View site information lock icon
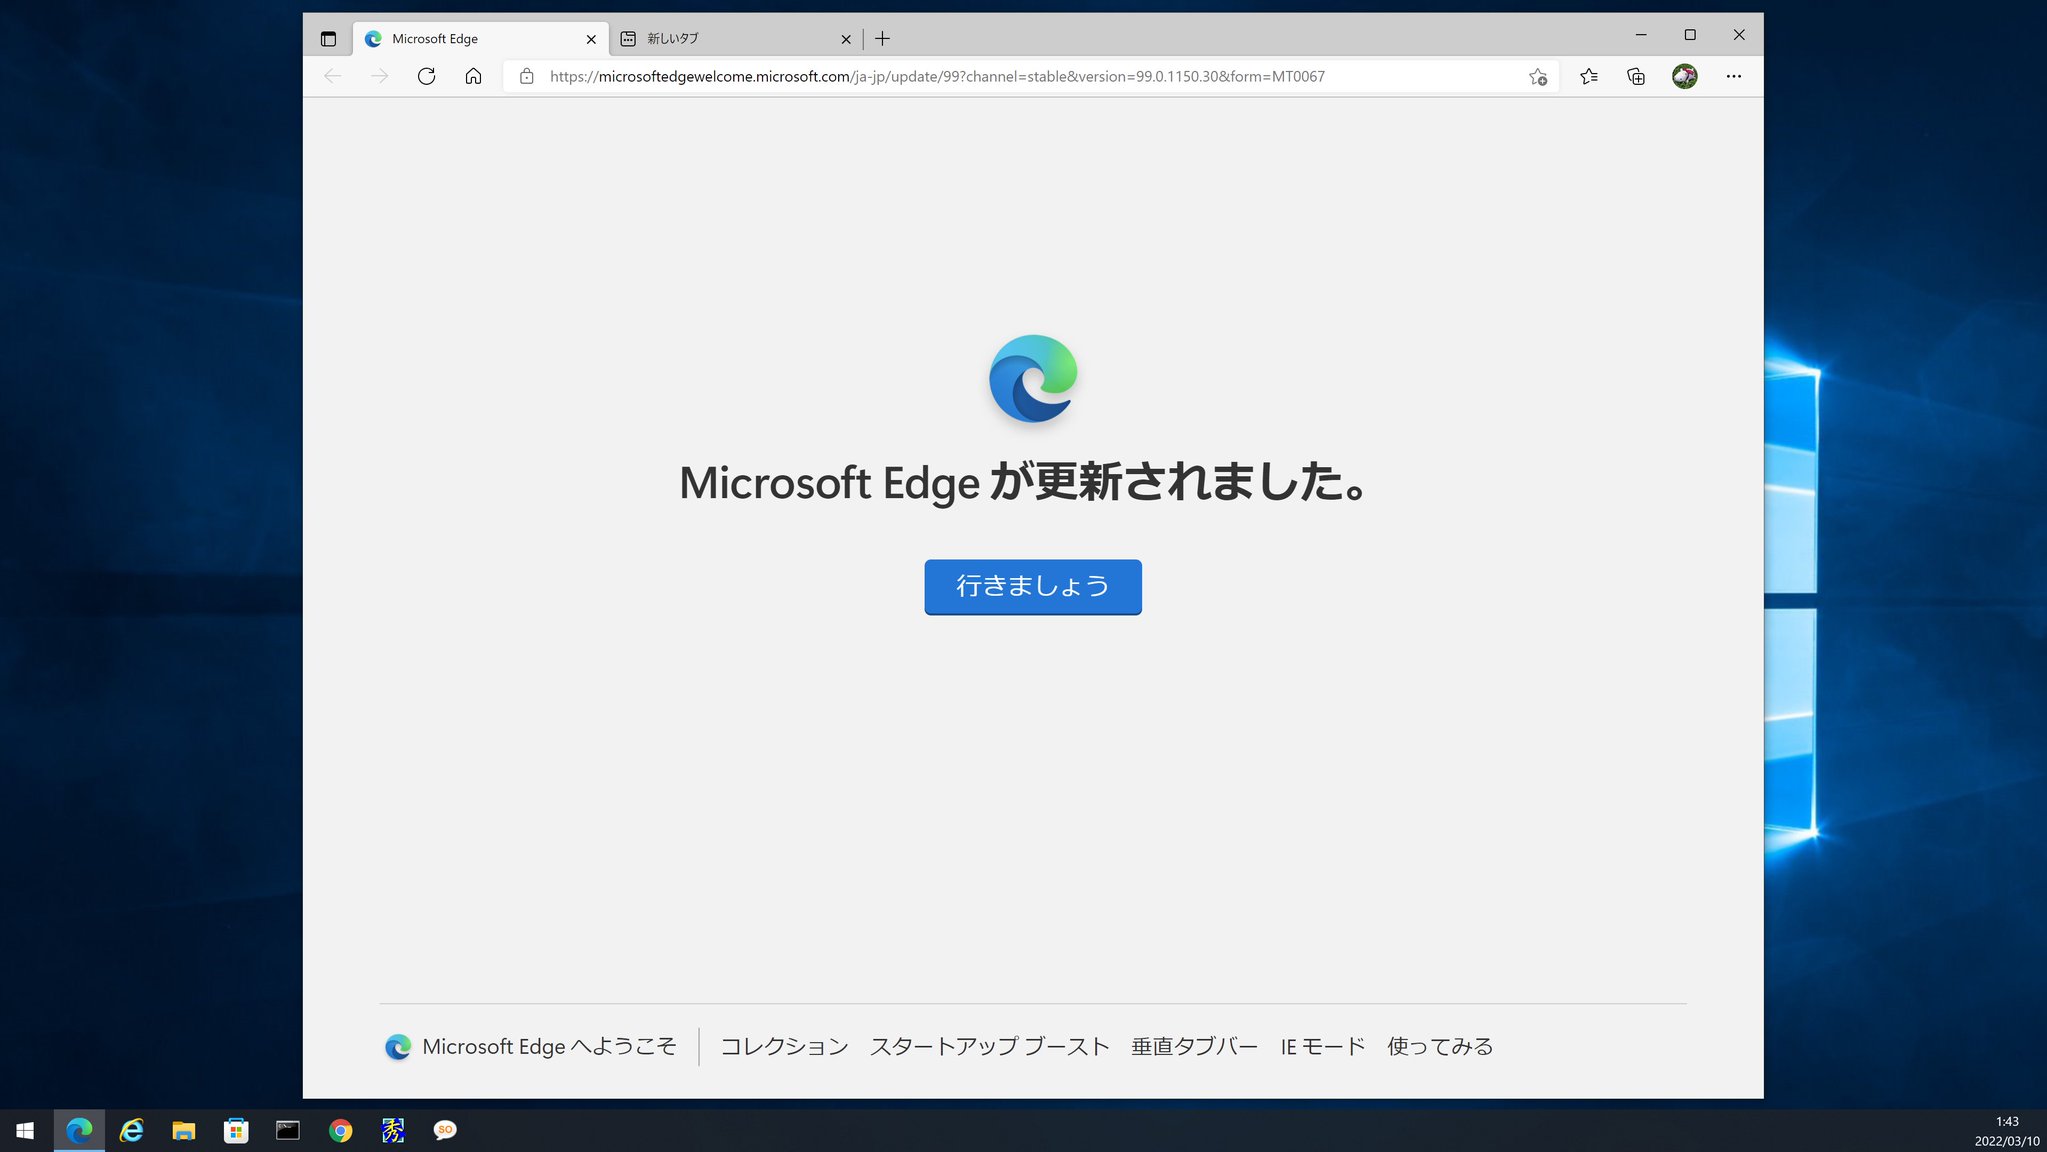Image resolution: width=2047 pixels, height=1152 pixels. pyautogui.click(x=526, y=76)
